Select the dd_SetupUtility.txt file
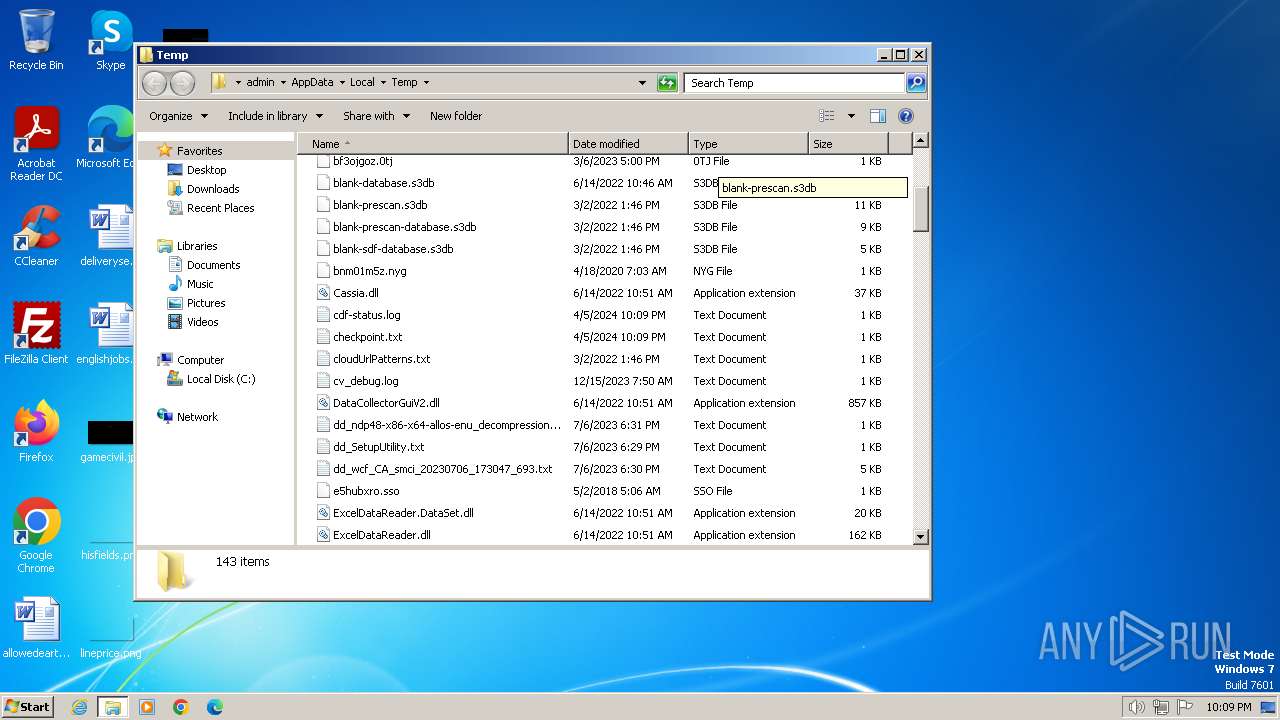The height and width of the screenshot is (720, 1280). click(378, 447)
